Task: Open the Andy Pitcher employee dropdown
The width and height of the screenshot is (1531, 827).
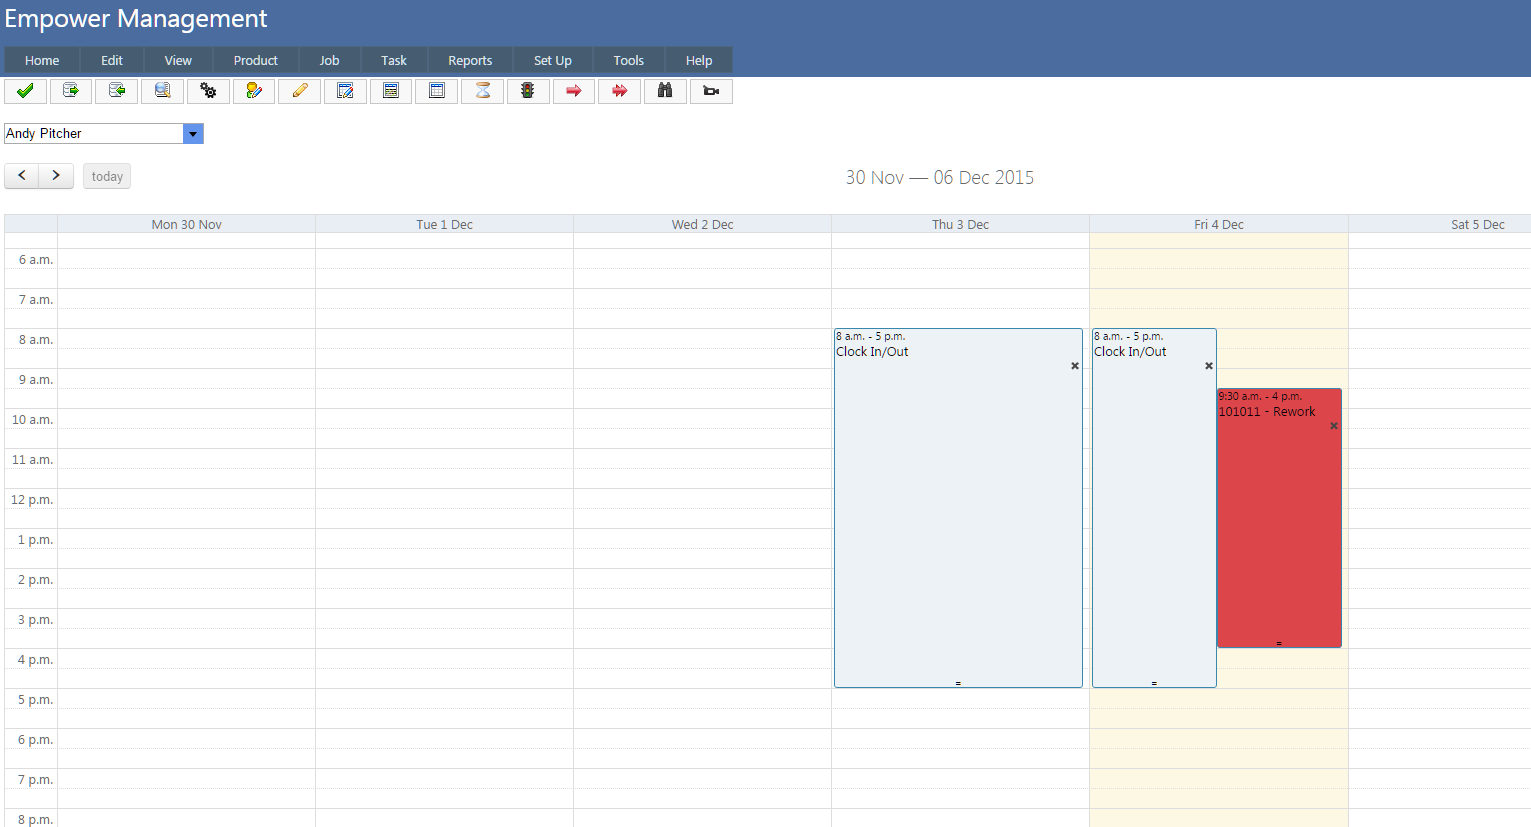Action: [193, 134]
